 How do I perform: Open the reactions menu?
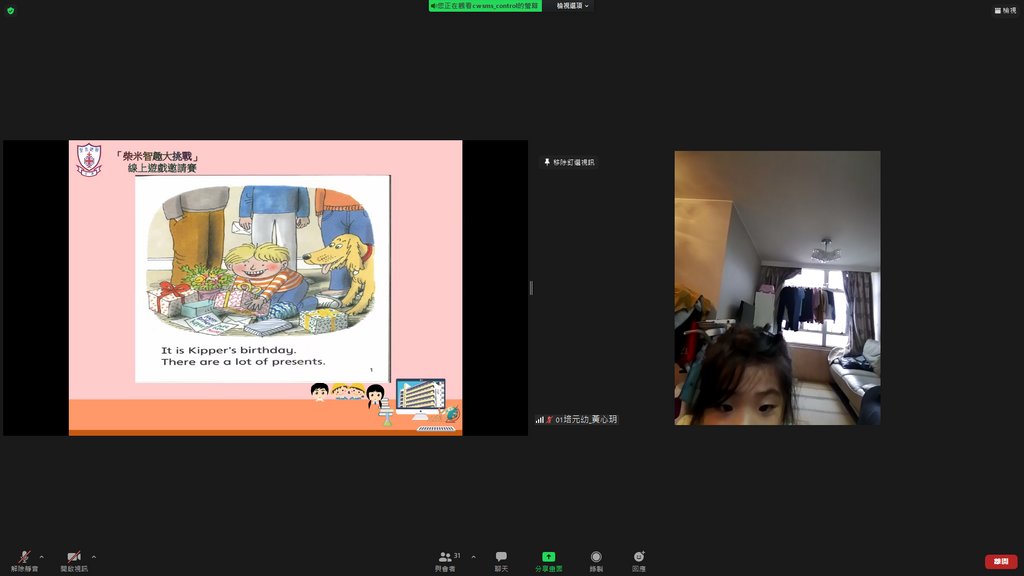[639, 560]
